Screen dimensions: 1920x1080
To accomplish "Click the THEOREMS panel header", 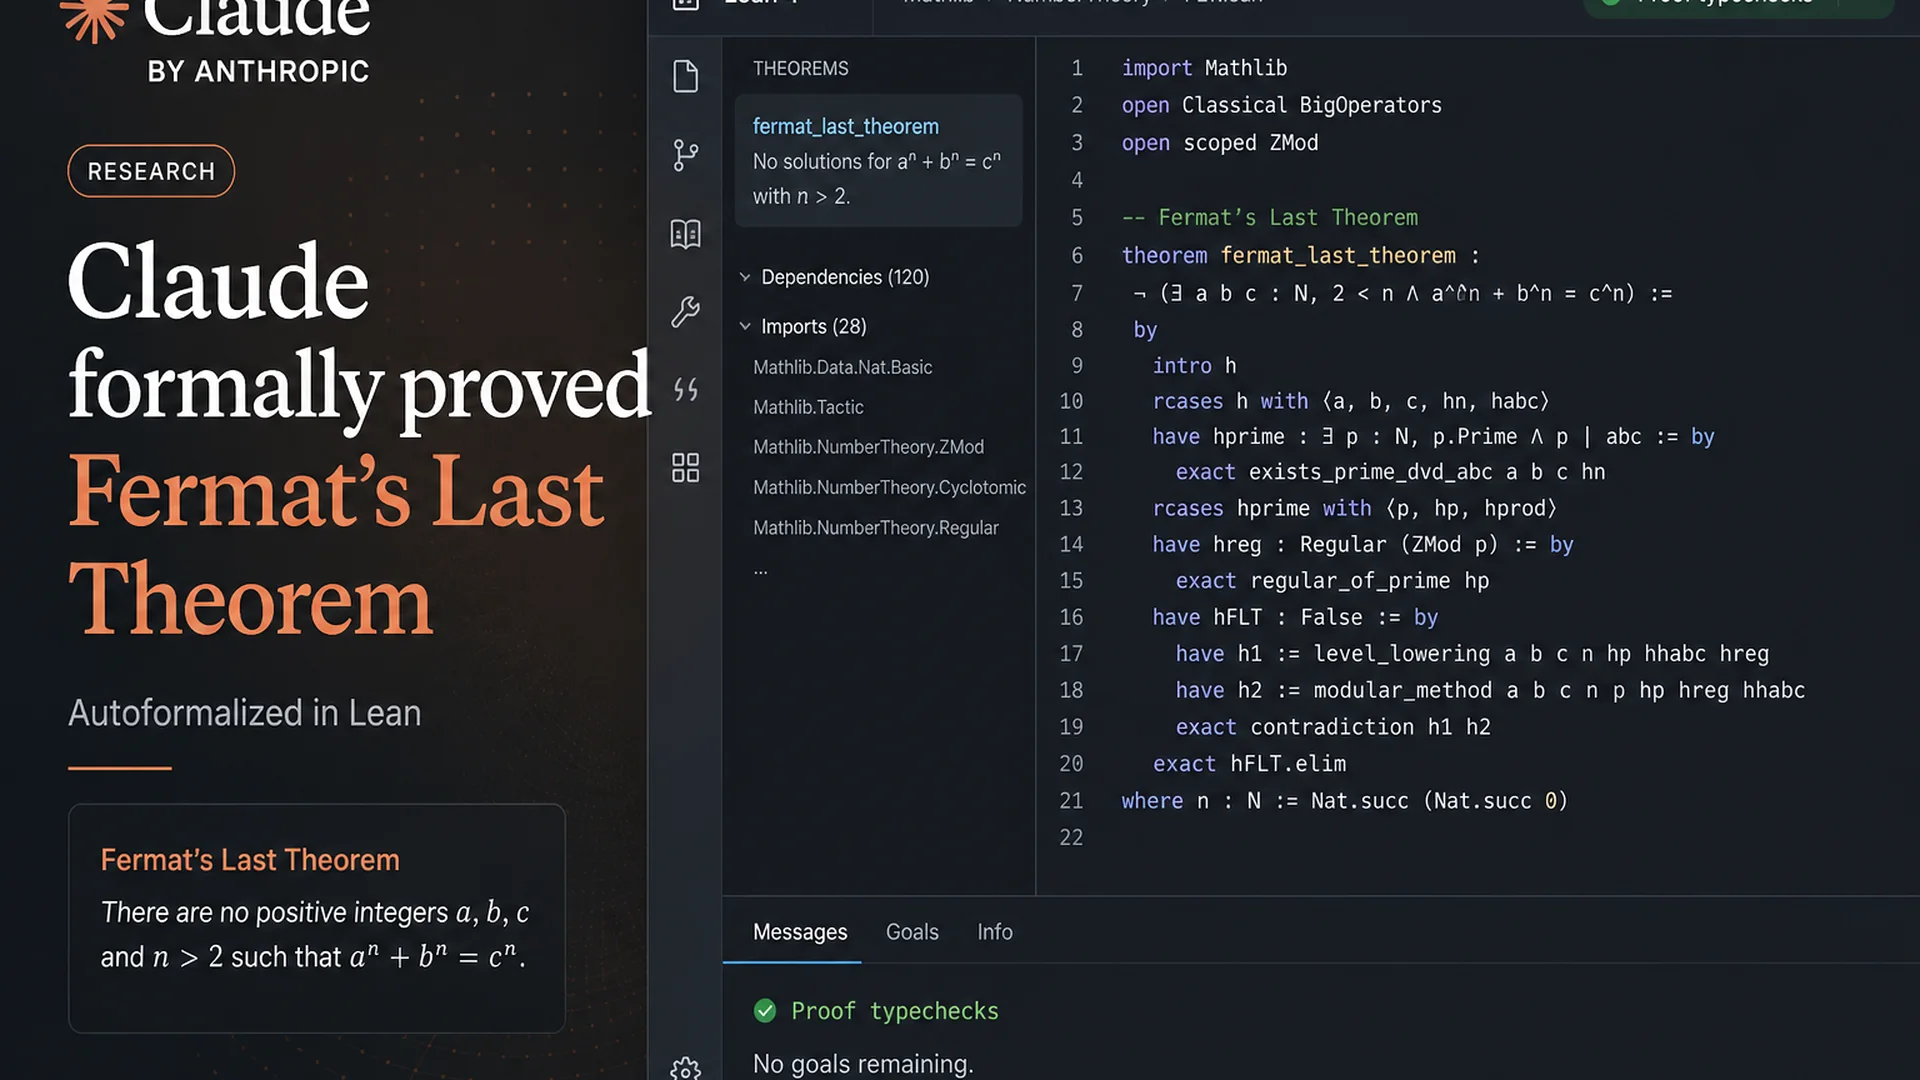I will pos(801,69).
